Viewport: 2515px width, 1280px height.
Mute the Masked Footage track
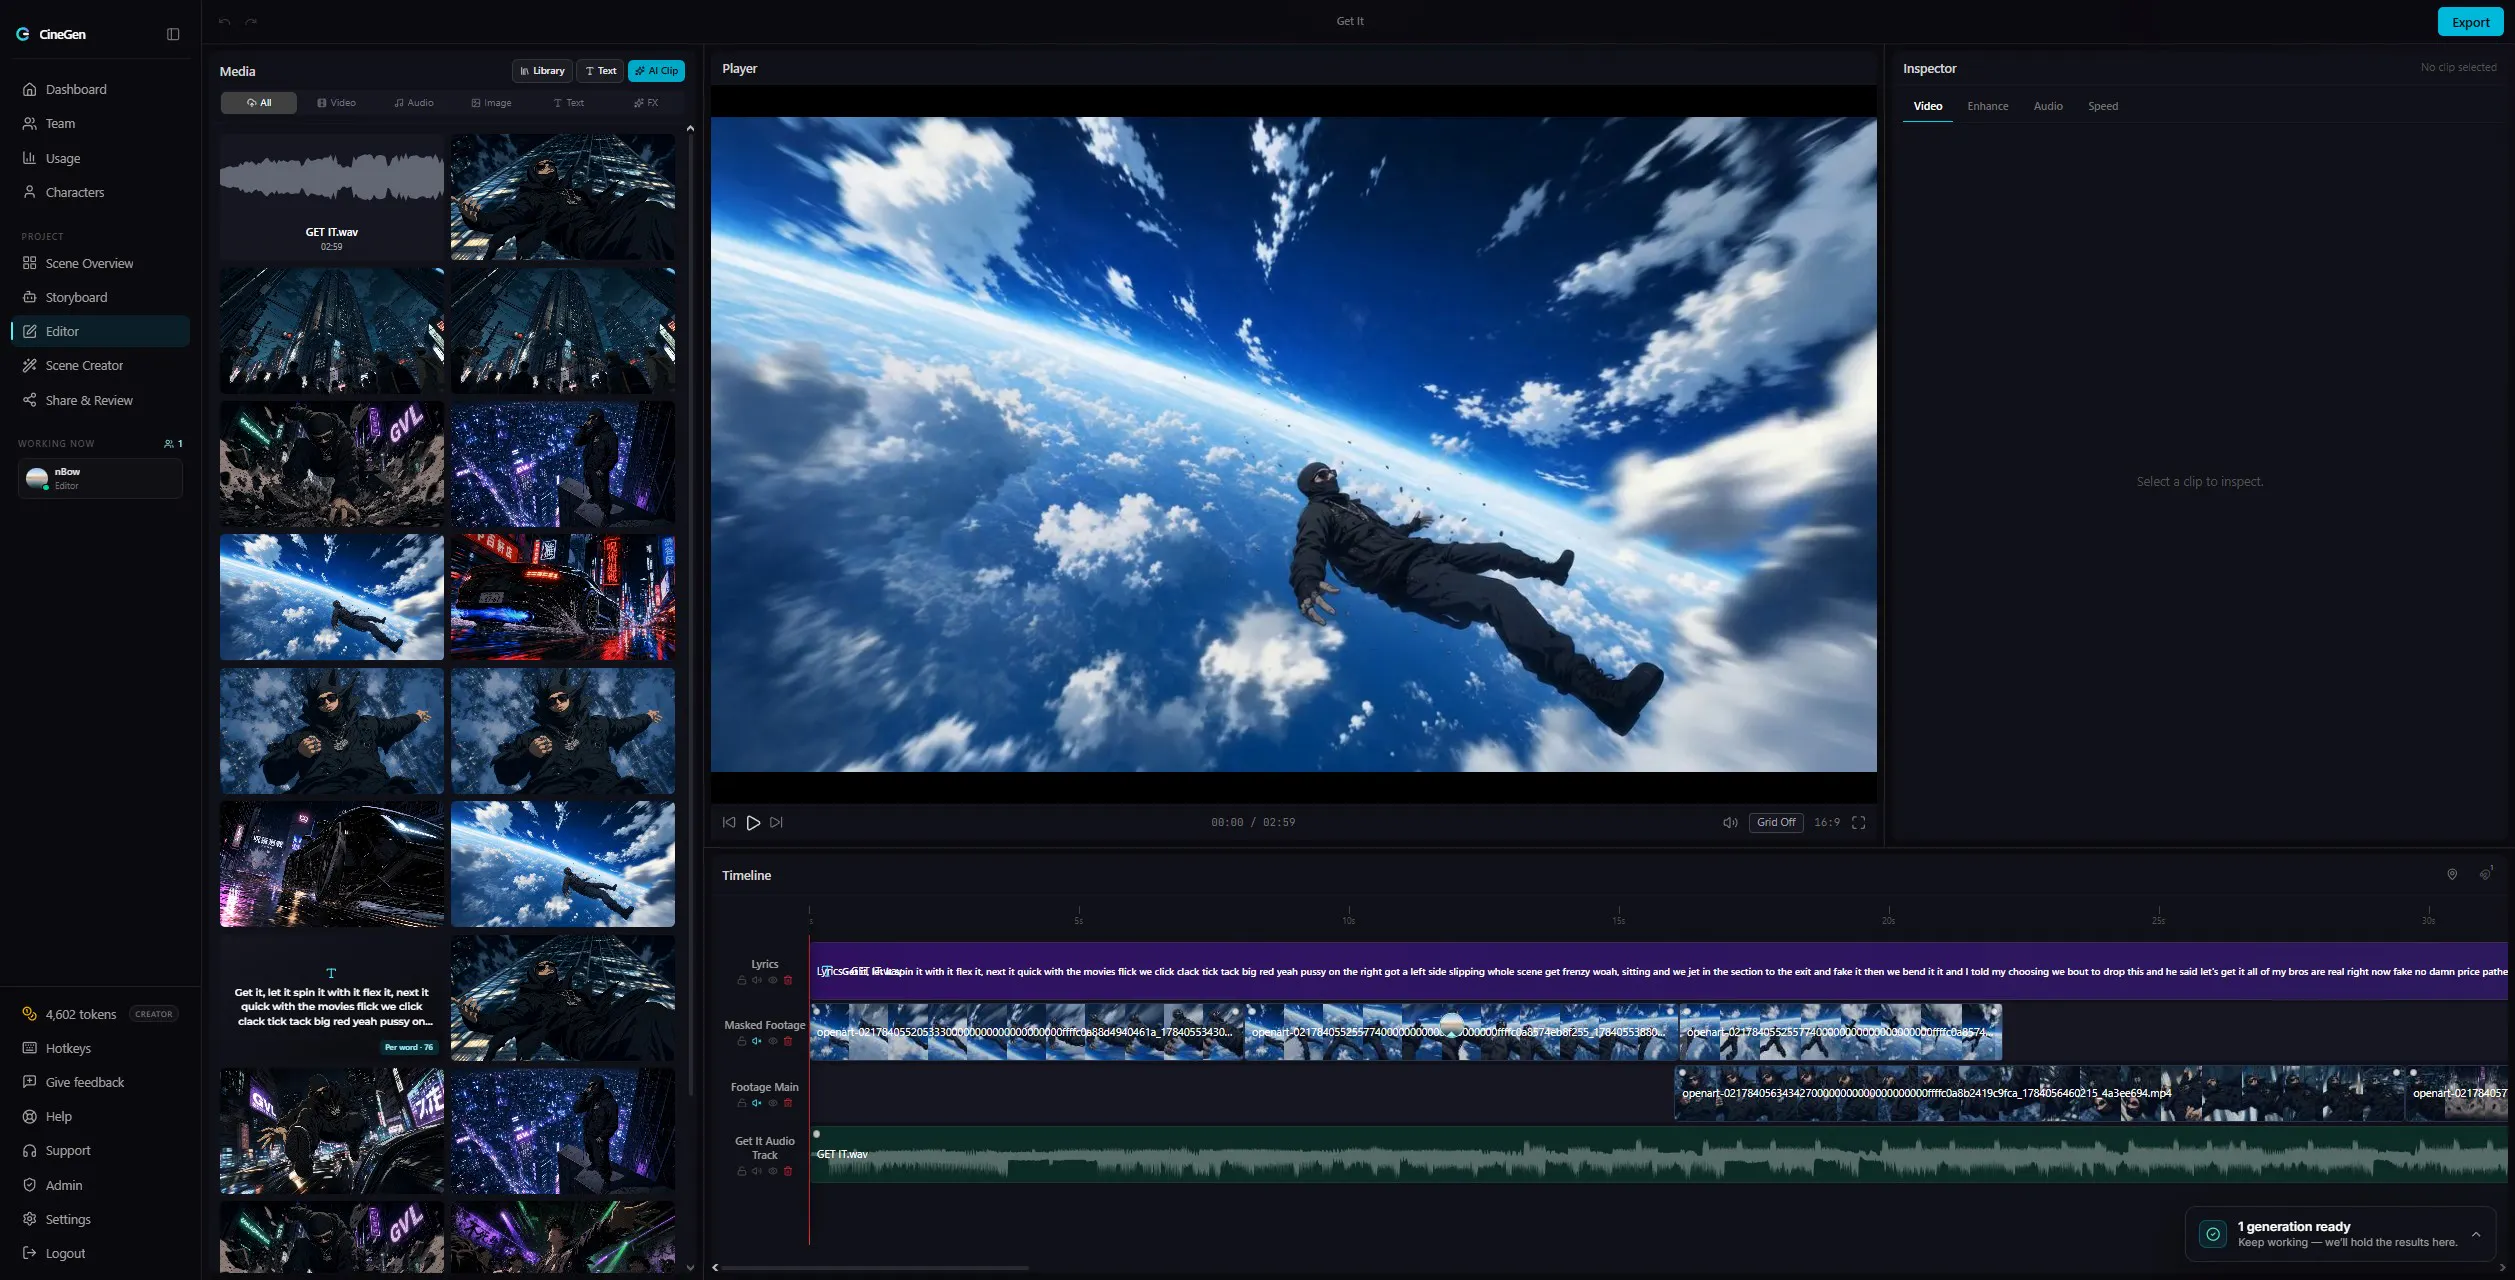point(756,1041)
